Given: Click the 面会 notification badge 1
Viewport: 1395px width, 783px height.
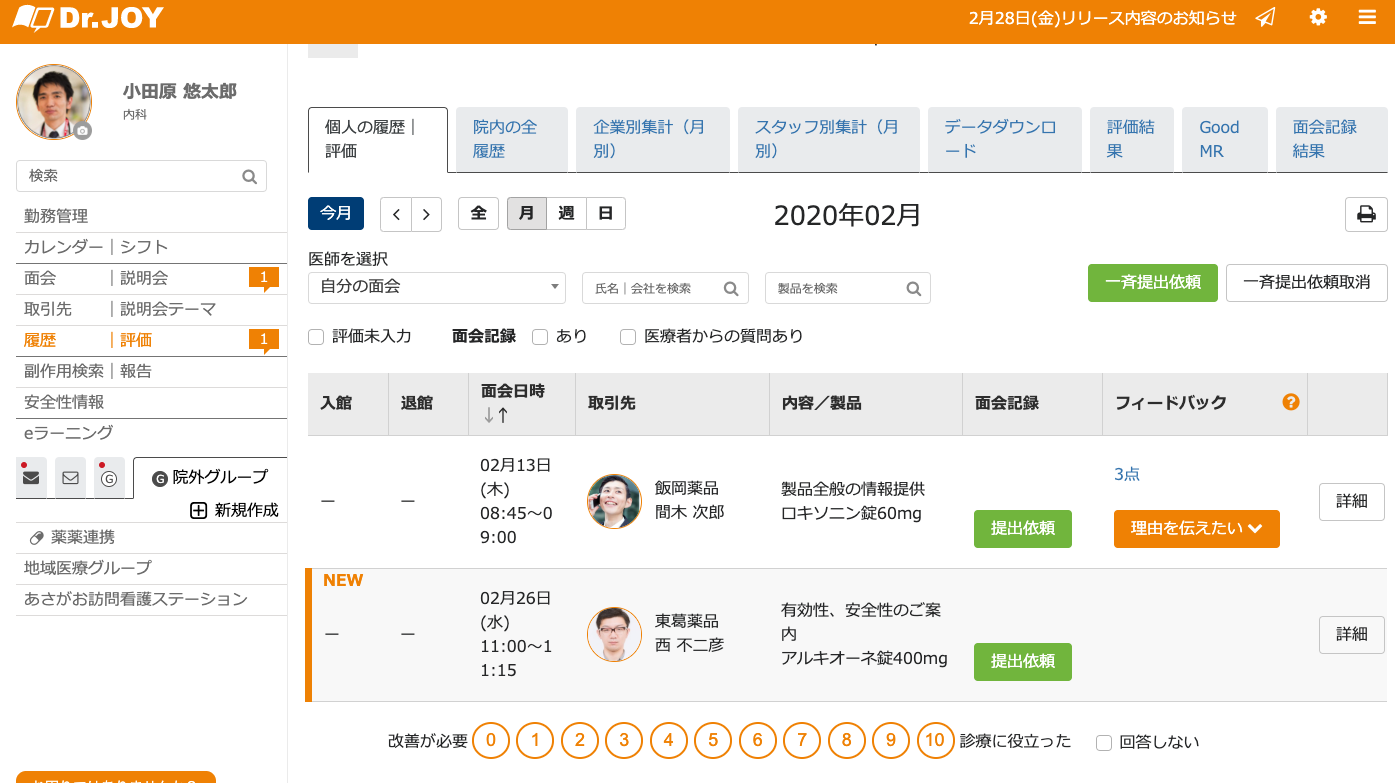Looking at the screenshot, I should (x=264, y=278).
